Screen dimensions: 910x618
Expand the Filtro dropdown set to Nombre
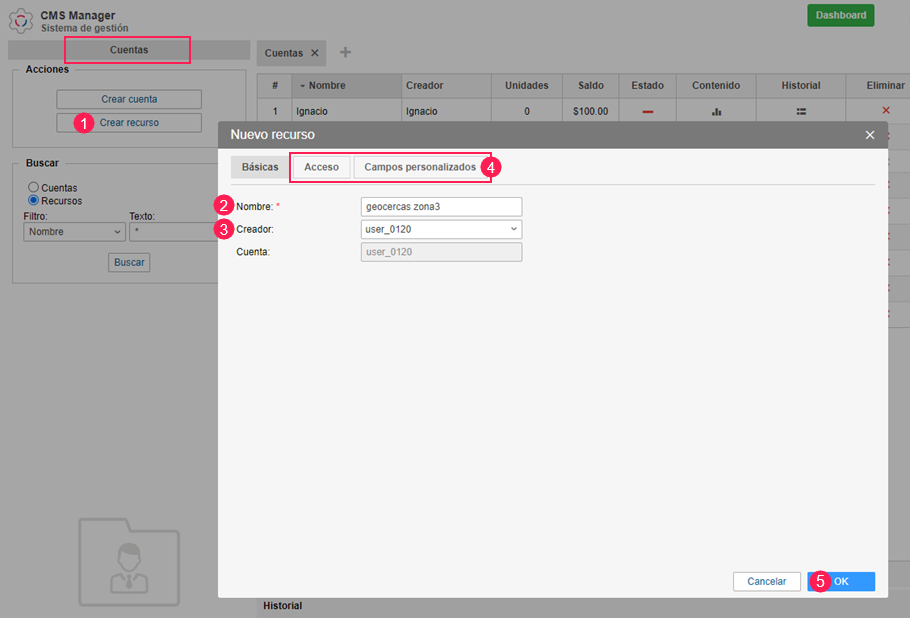click(x=74, y=232)
